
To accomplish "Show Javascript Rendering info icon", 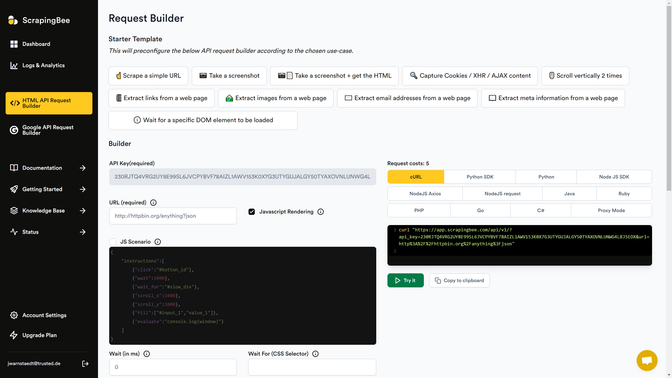I will [x=321, y=212].
